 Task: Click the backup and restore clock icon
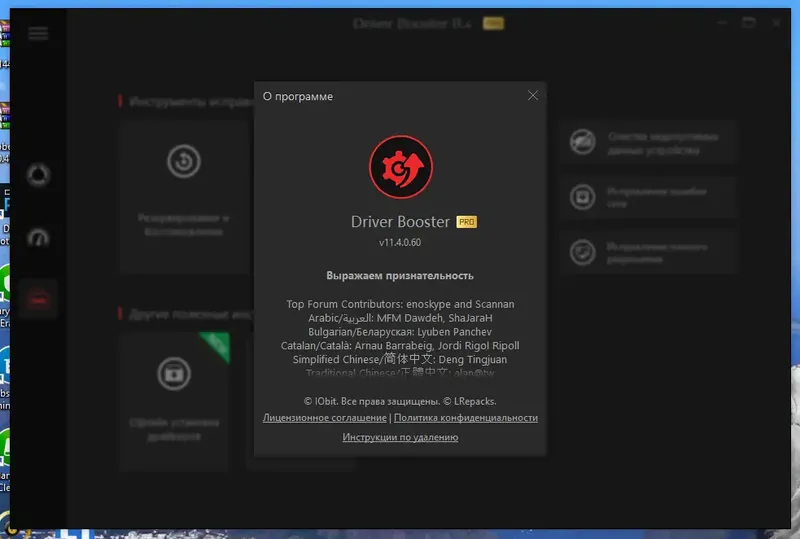pyautogui.click(x=184, y=161)
